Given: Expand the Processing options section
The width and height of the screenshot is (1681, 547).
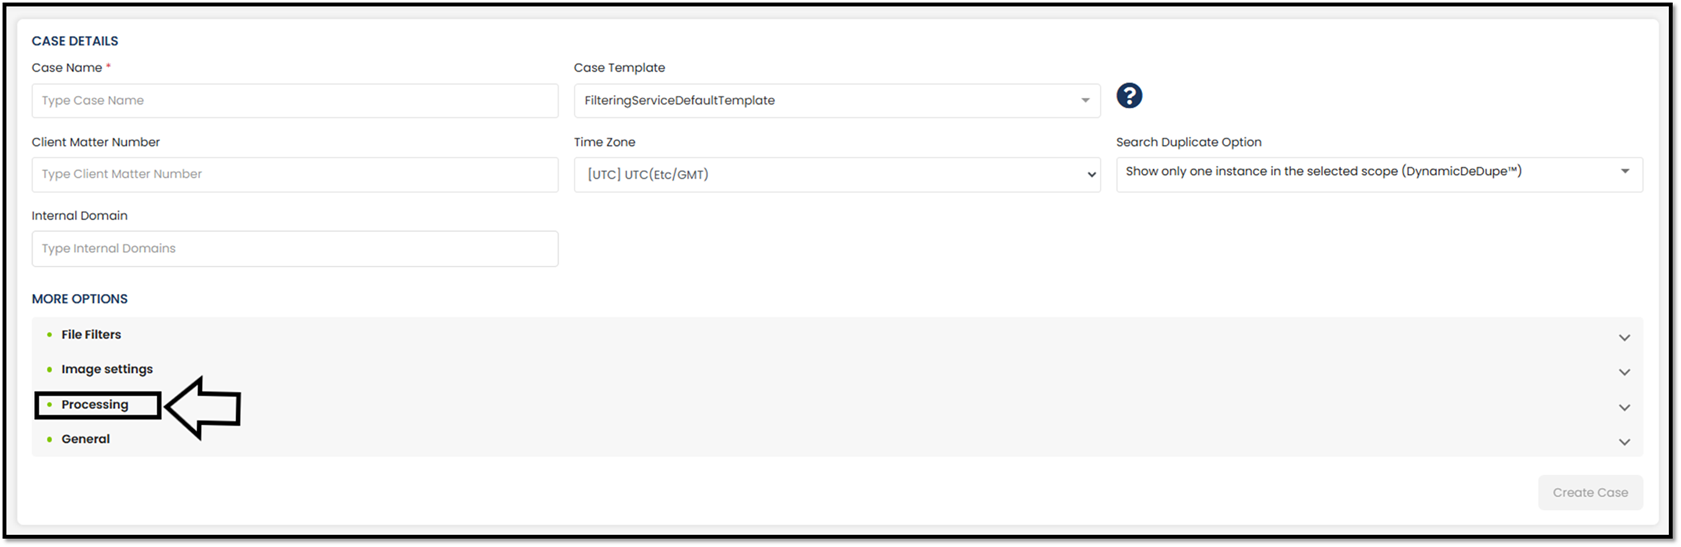Looking at the screenshot, I should point(95,405).
